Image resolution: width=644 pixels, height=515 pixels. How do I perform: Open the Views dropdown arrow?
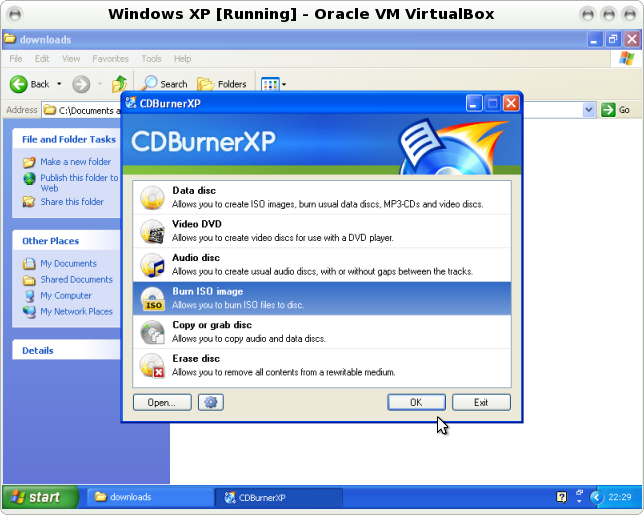point(284,85)
